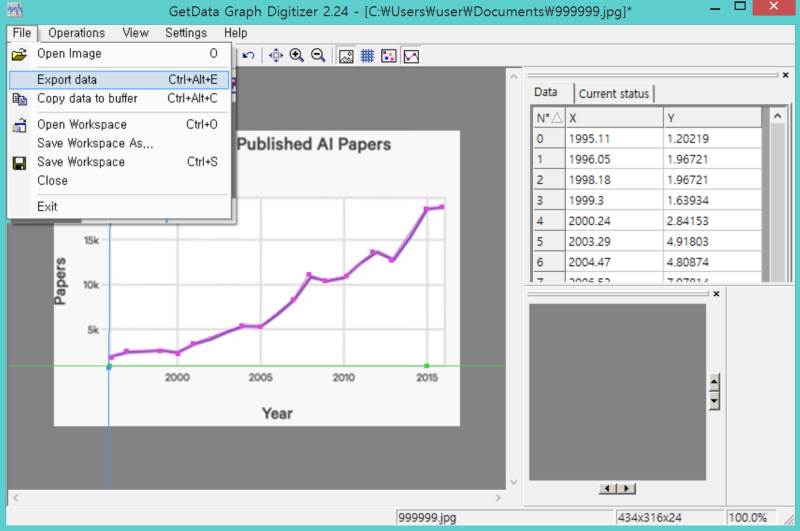This screenshot has width=800, height=531.
Task: Open the View menu
Action: [x=135, y=33]
